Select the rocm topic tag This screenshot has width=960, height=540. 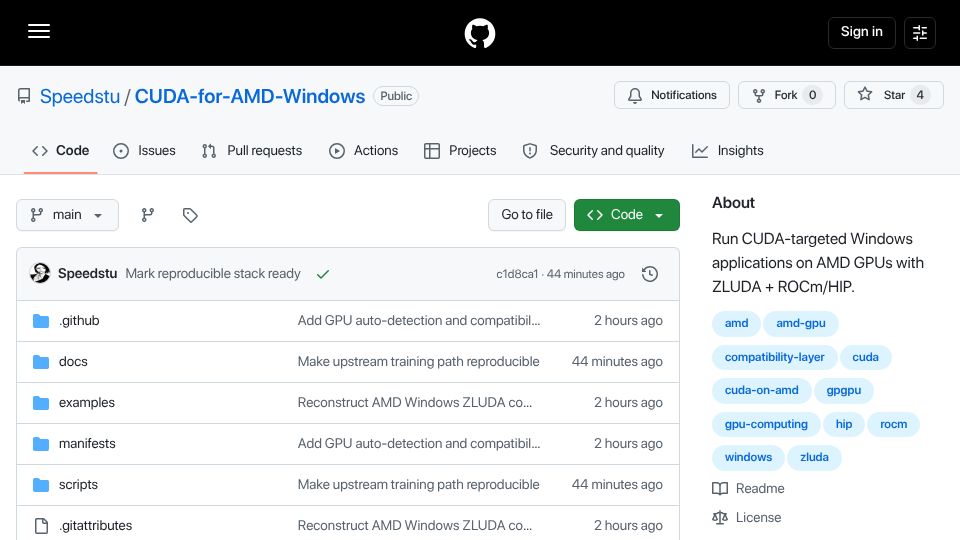893,424
